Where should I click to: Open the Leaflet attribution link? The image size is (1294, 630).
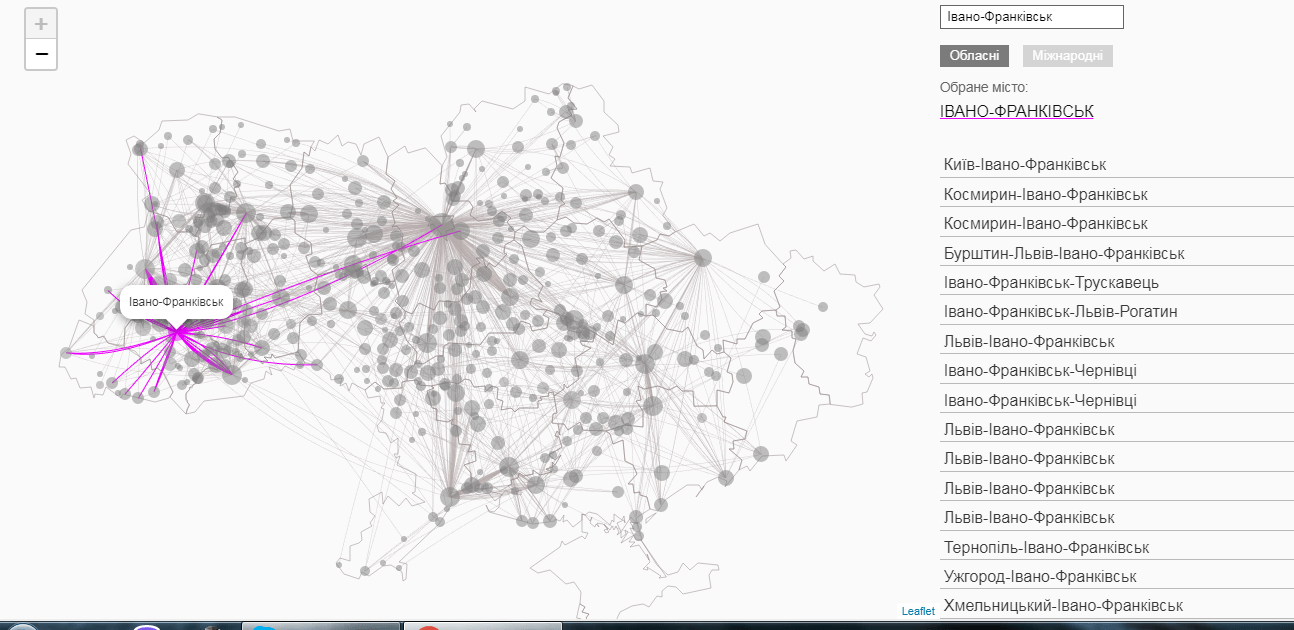click(x=917, y=611)
